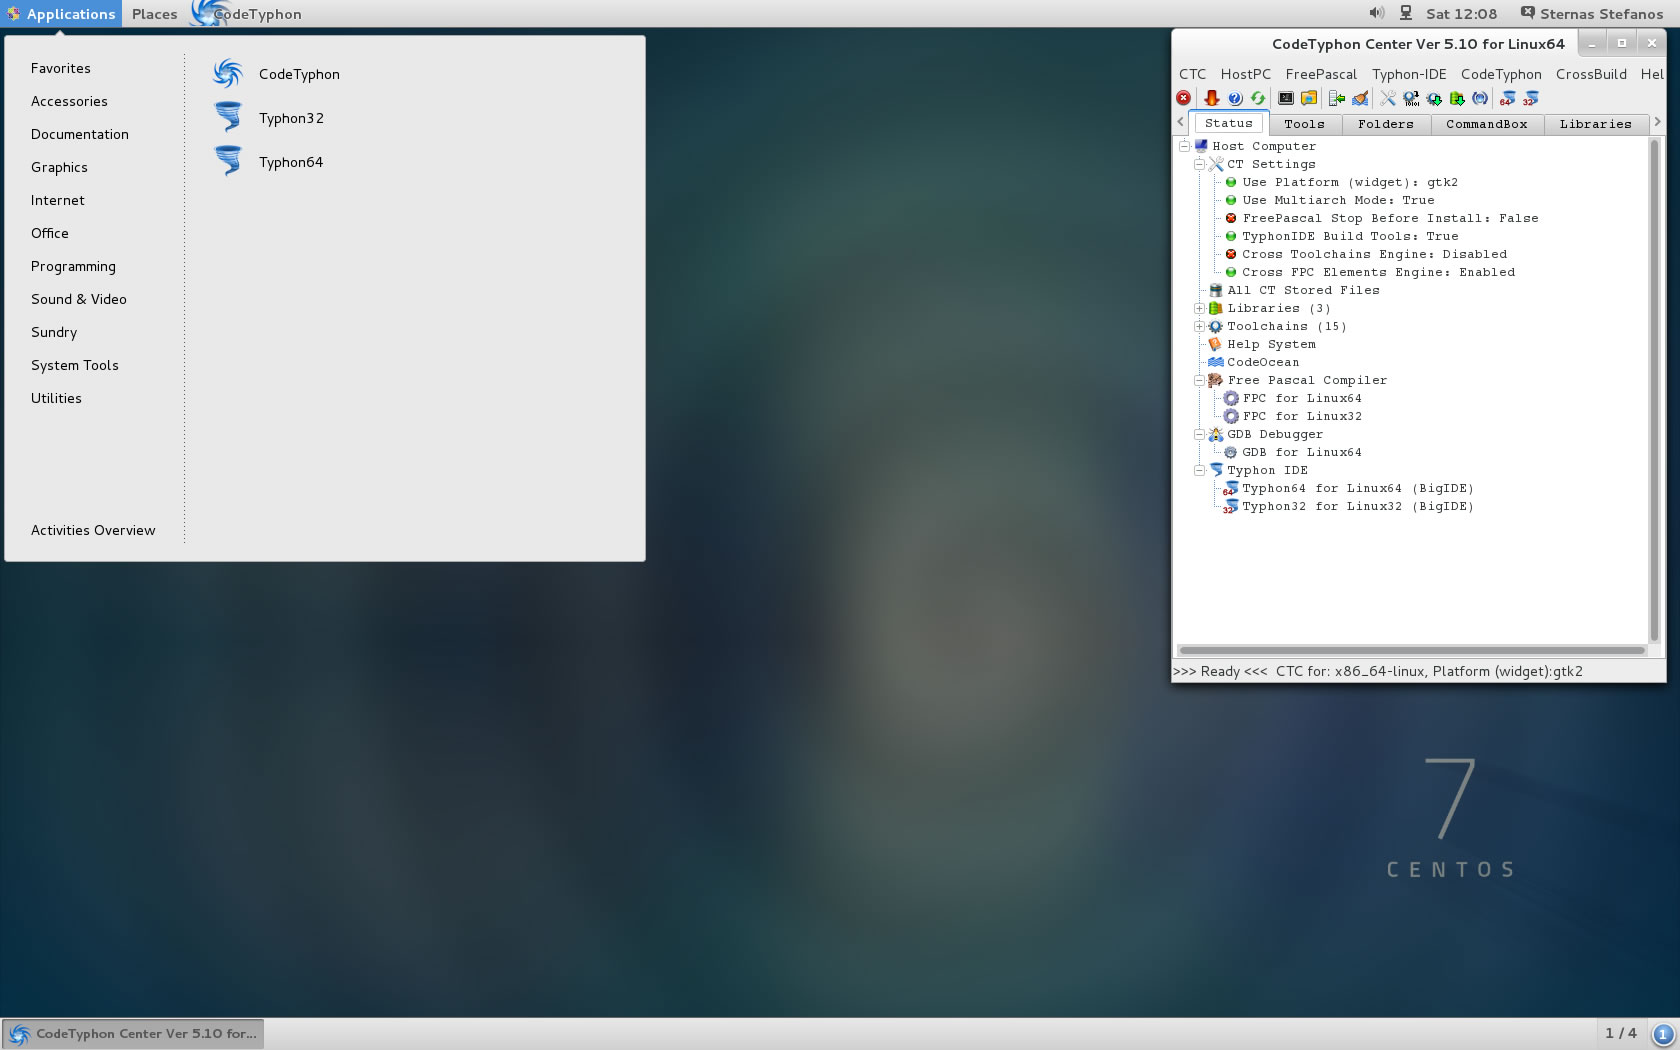Open the Sound & Video category
The height and width of the screenshot is (1050, 1680).
pyautogui.click(x=79, y=299)
